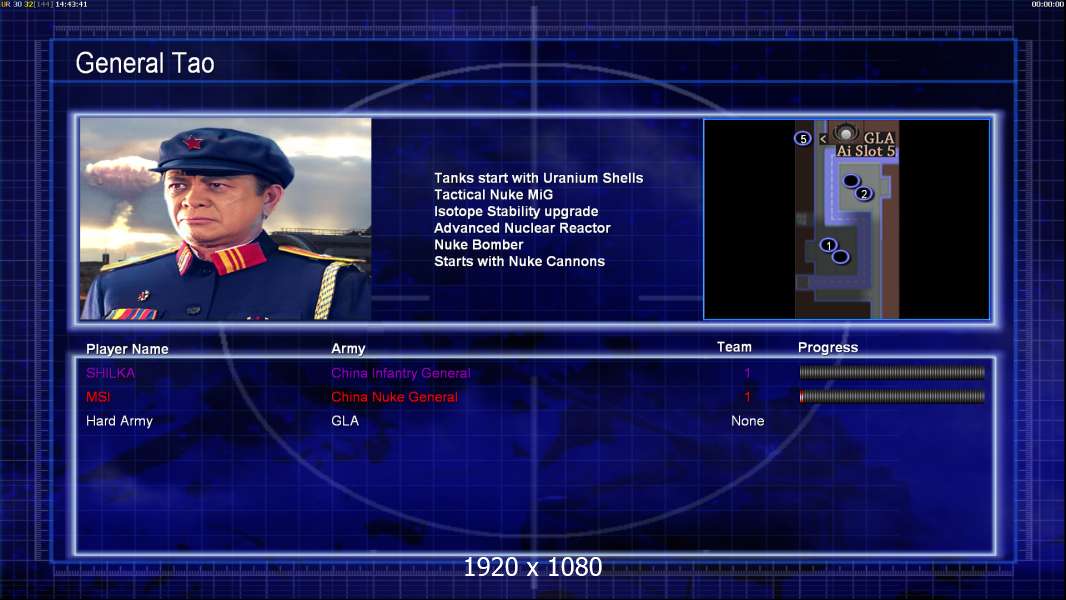Click SHILKA's loading progress bar
Screen dimensions: 1066x600
(892, 372)
